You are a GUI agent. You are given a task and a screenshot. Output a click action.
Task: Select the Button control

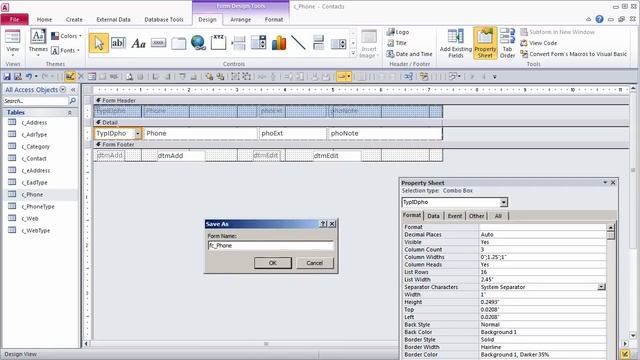[158, 43]
